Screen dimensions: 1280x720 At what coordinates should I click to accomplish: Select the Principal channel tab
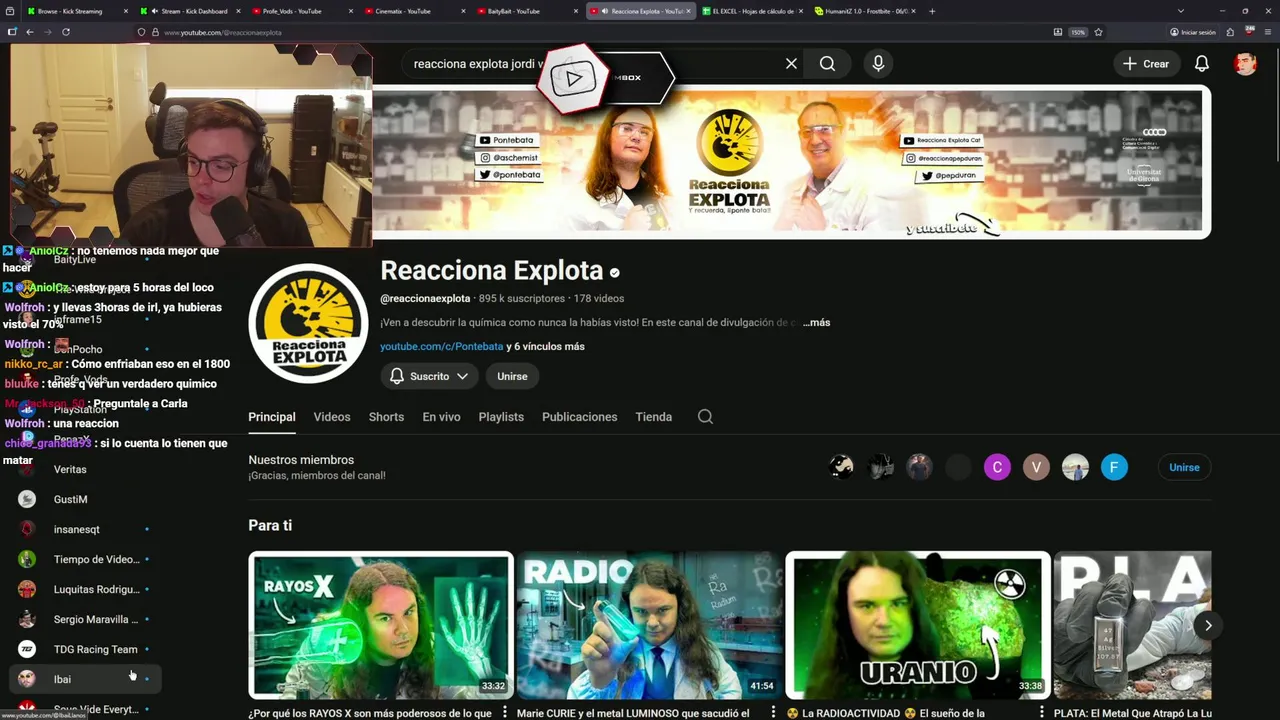(272, 417)
